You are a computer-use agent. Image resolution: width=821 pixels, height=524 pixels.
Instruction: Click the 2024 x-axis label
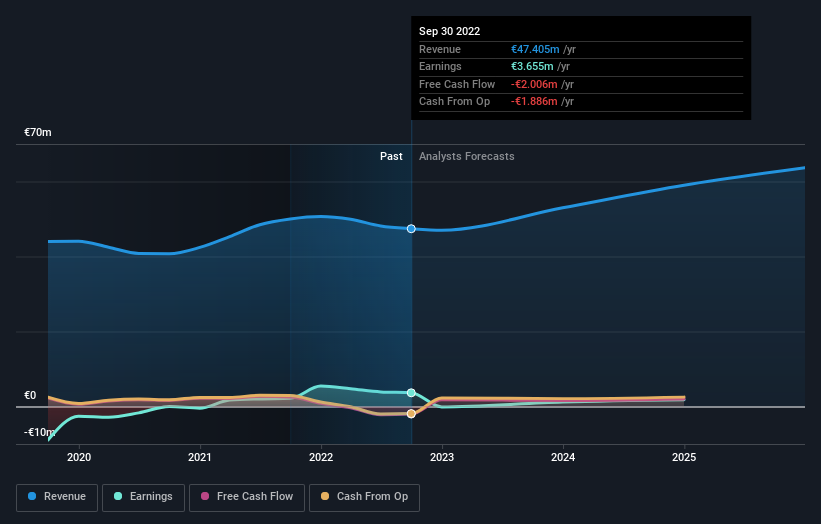(x=563, y=458)
